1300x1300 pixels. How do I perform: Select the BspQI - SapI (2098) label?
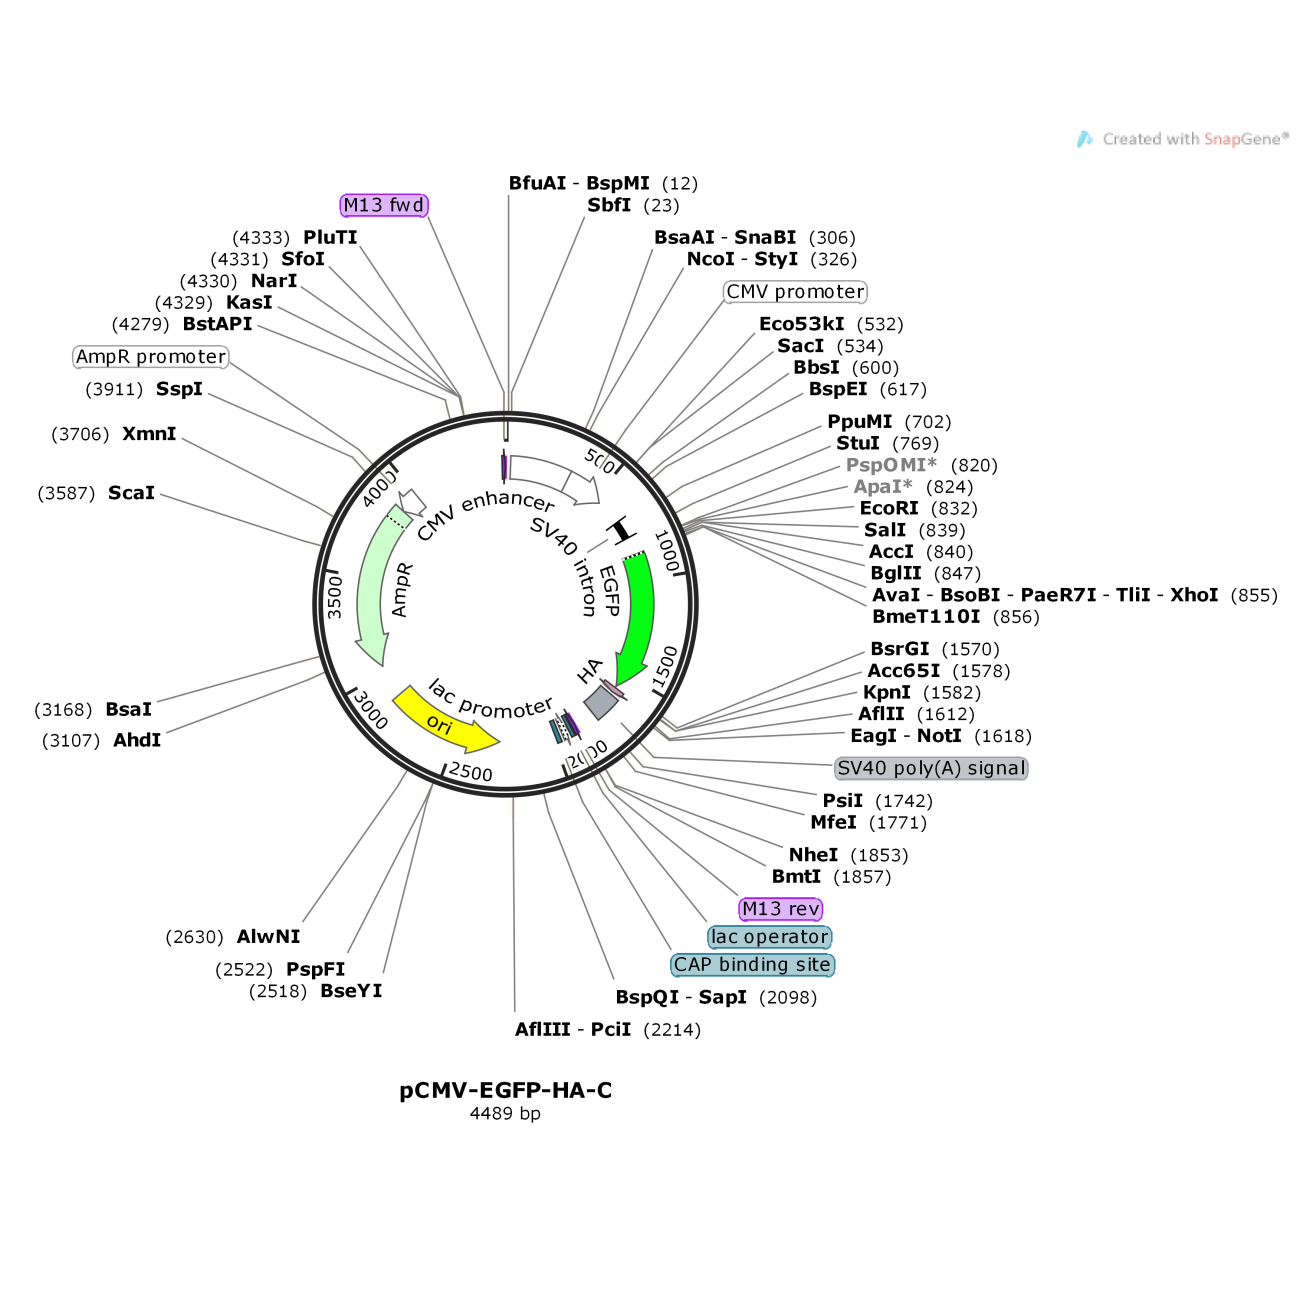tap(716, 997)
